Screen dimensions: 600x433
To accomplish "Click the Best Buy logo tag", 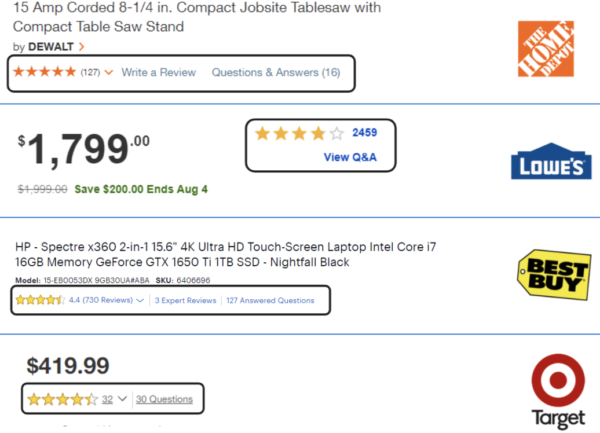I will tap(554, 274).
